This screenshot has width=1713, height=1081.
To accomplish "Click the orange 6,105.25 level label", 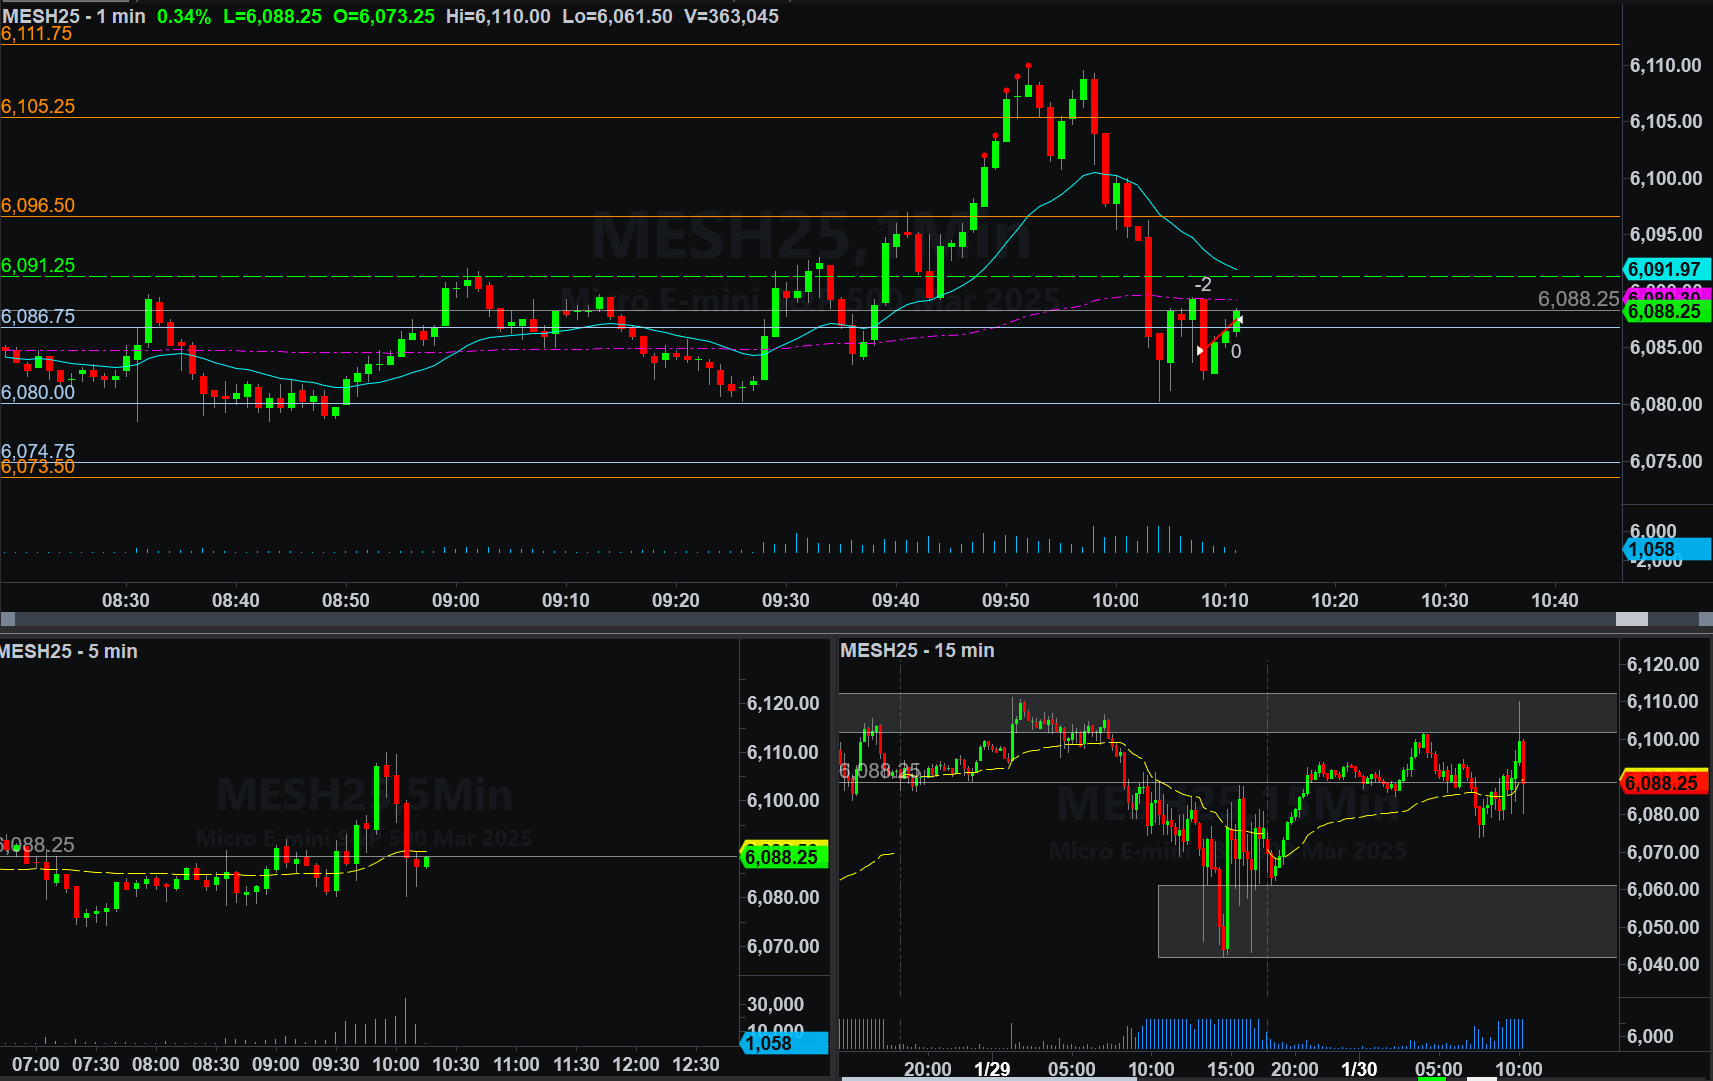I will click(x=38, y=106).
